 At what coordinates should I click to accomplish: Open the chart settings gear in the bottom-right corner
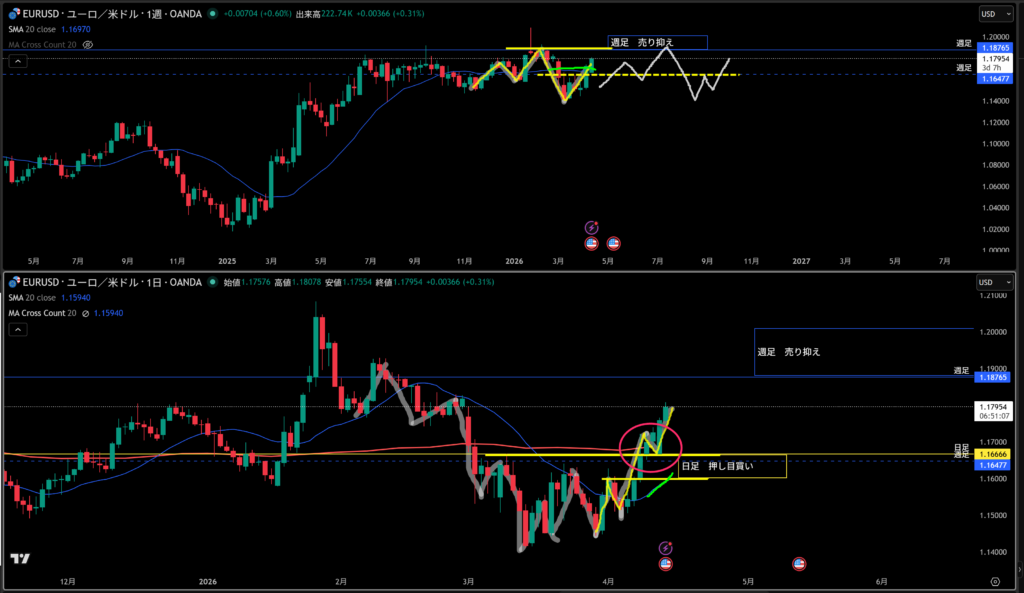[x=994, y=580]
